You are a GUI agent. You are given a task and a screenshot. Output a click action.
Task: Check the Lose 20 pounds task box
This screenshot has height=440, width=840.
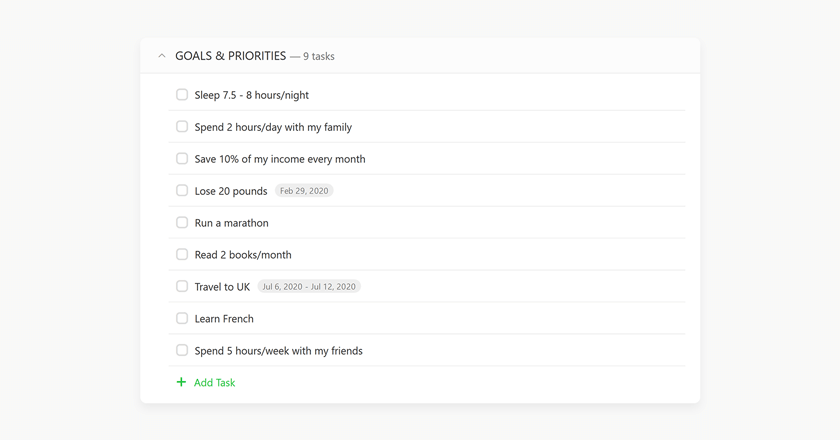pos(182,190)
